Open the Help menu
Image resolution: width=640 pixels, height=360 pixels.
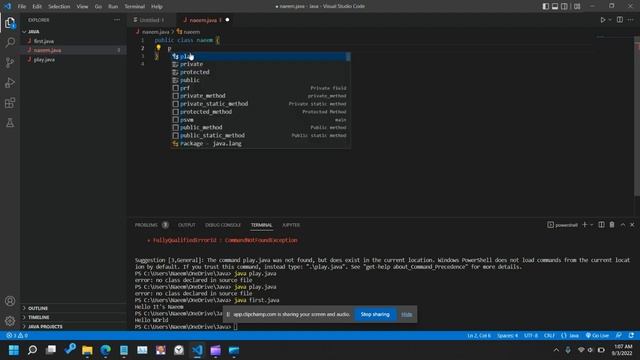point(157,6)
